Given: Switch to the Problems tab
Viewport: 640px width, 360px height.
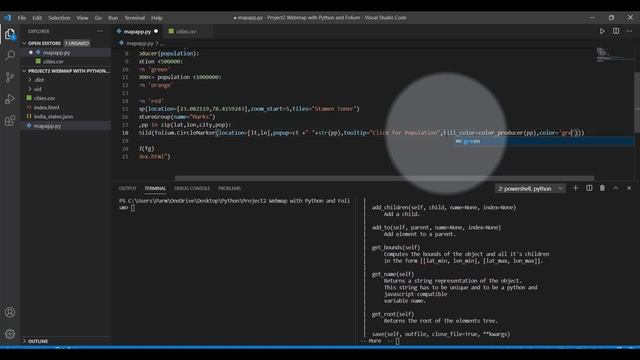Looking at the screenshot, I should pos(229,188).
